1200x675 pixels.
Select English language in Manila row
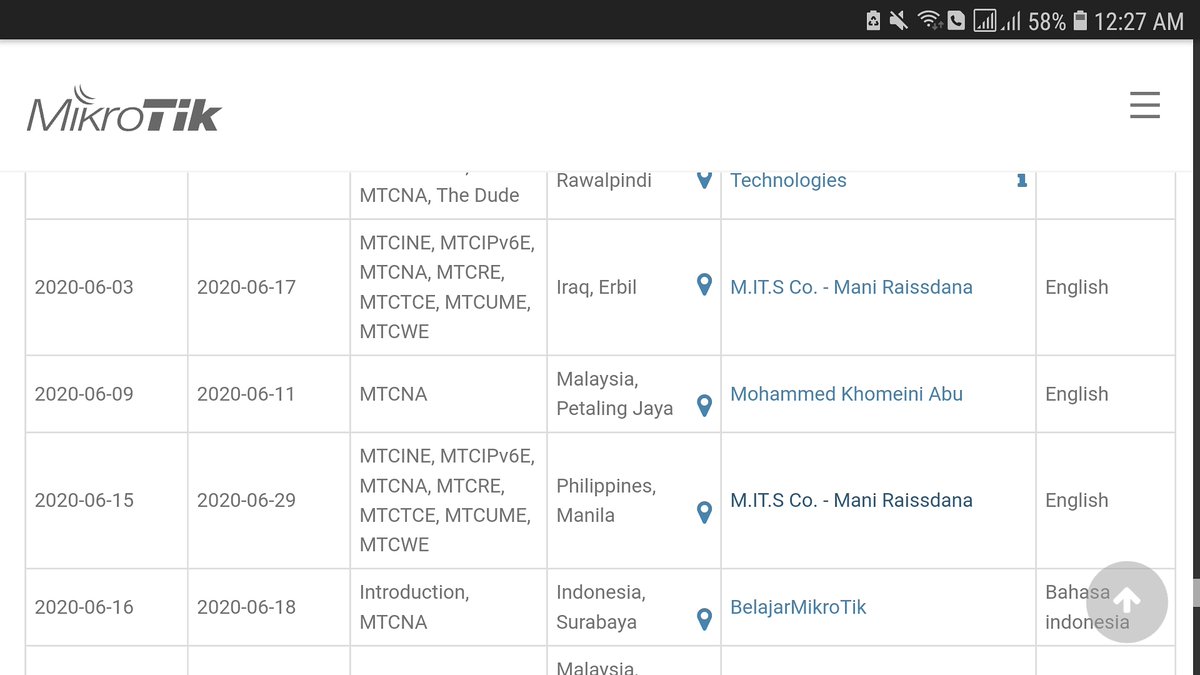pos(1076,500)
